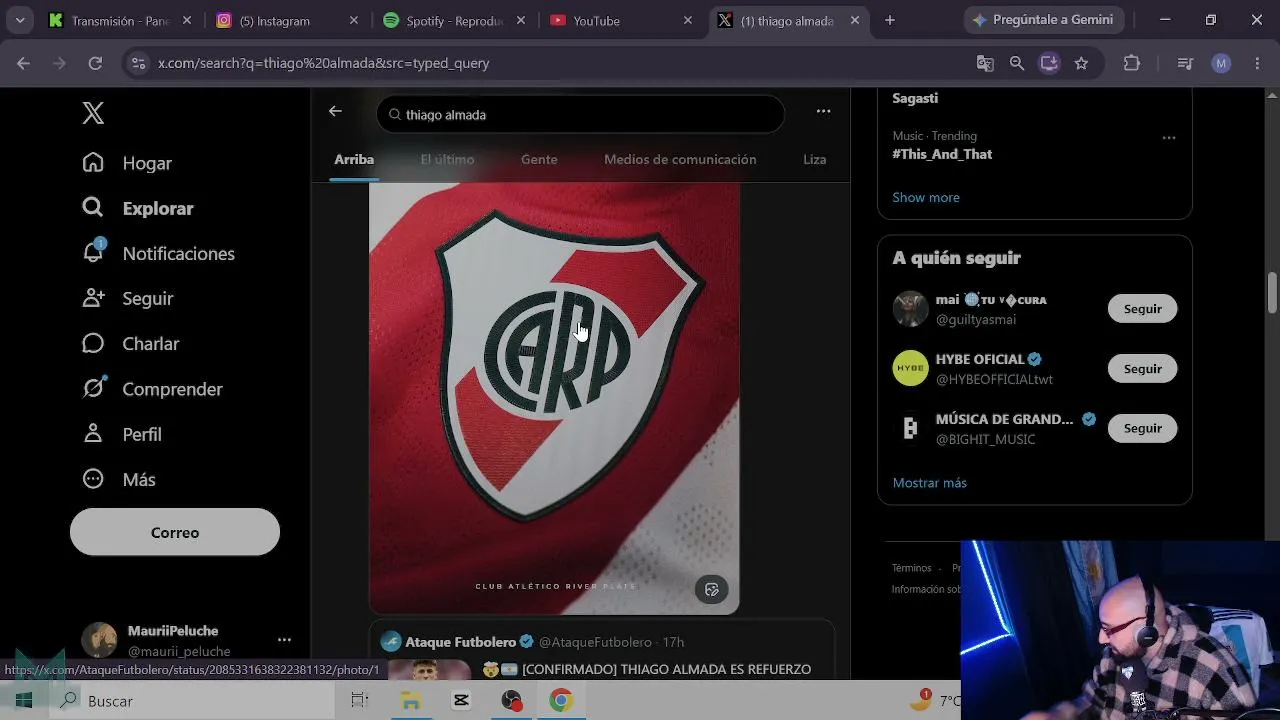This screenshot has width=1280, height=720.
Task: Open the #This_And_That trending topic
Action: coord(942,154)
